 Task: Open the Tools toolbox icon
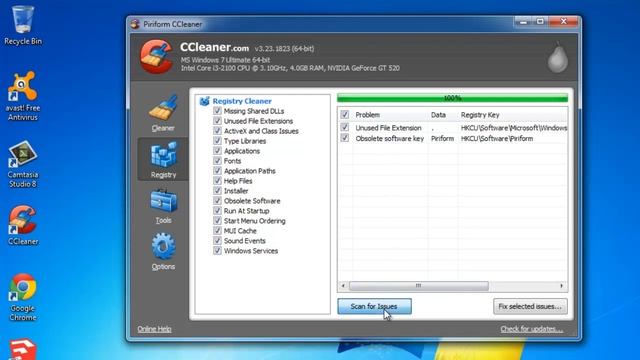(163, 201)
